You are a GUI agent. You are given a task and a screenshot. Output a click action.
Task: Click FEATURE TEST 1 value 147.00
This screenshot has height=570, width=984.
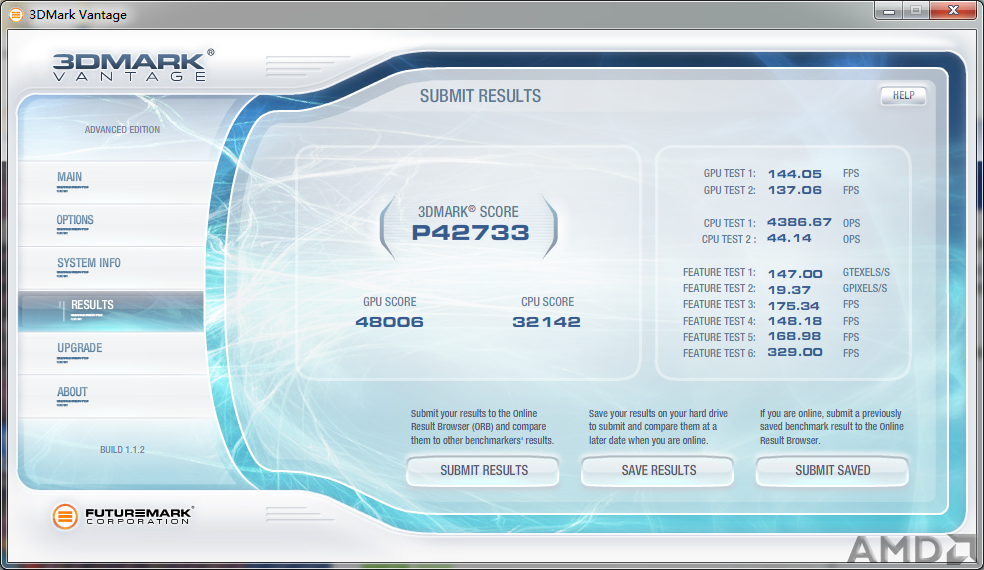pos(794,274)
